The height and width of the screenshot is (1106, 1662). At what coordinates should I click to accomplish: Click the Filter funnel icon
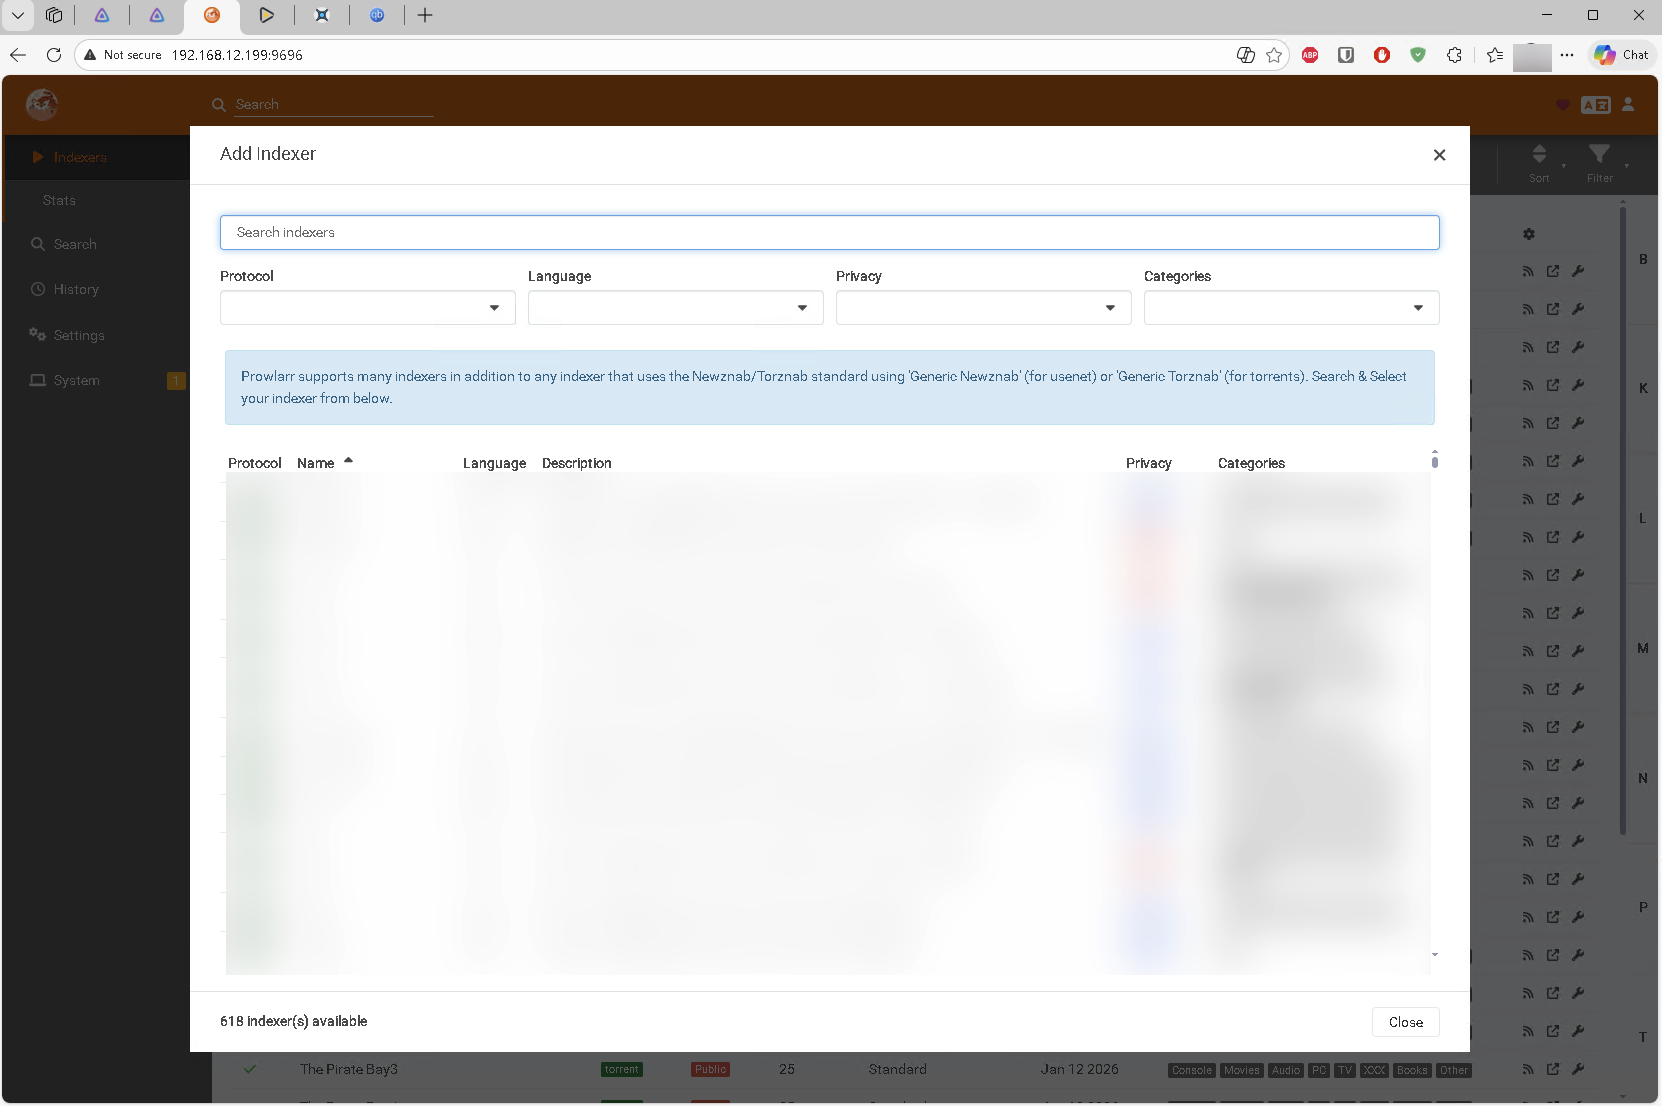click(x=1599, y=160)
